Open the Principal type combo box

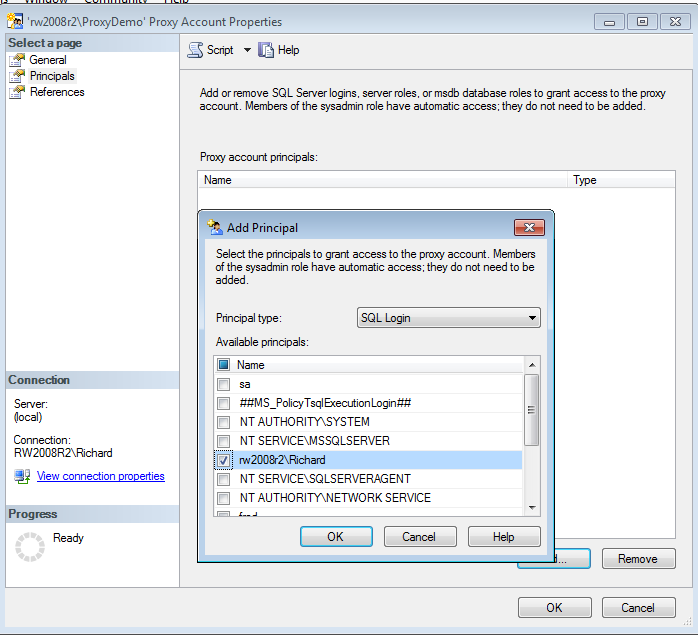click(x=449, y=318)
